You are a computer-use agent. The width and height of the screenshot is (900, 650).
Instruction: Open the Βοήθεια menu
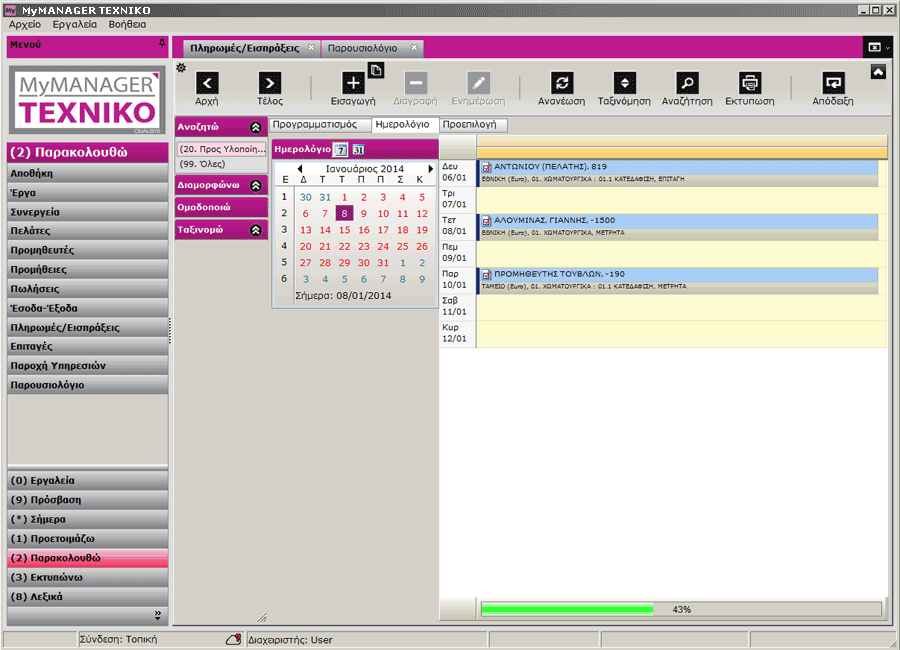point(127,24)
